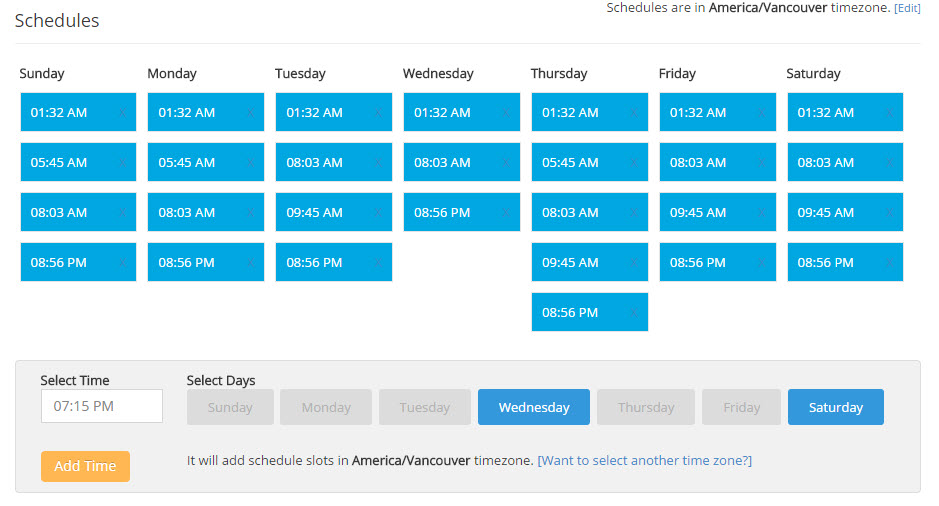
Task: Enable Tuesday in Select Days
Action: coord(425,407)
